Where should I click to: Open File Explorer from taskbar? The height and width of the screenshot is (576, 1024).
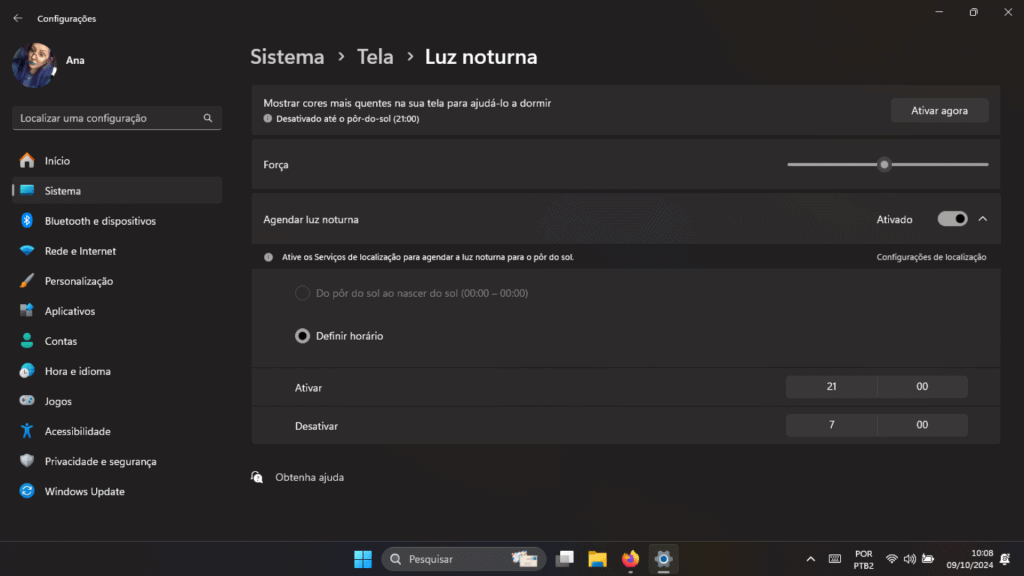(597, 559)
